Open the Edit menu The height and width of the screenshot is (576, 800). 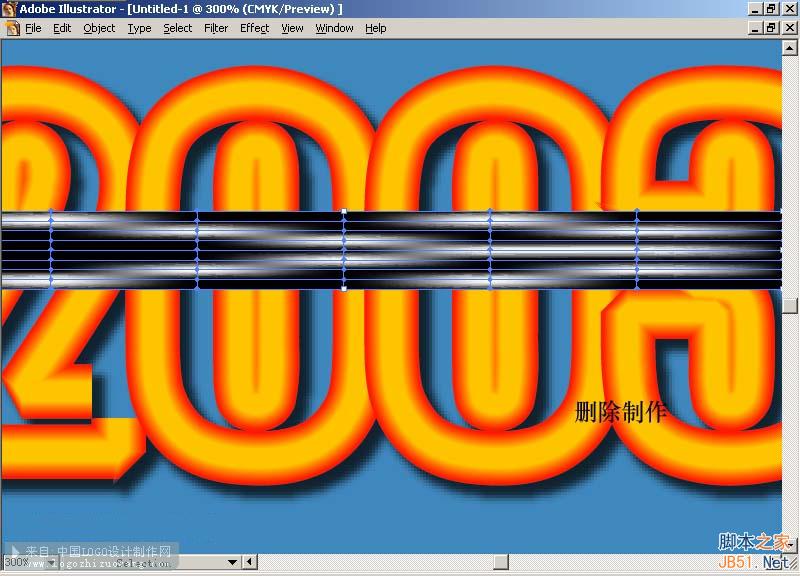62,29
